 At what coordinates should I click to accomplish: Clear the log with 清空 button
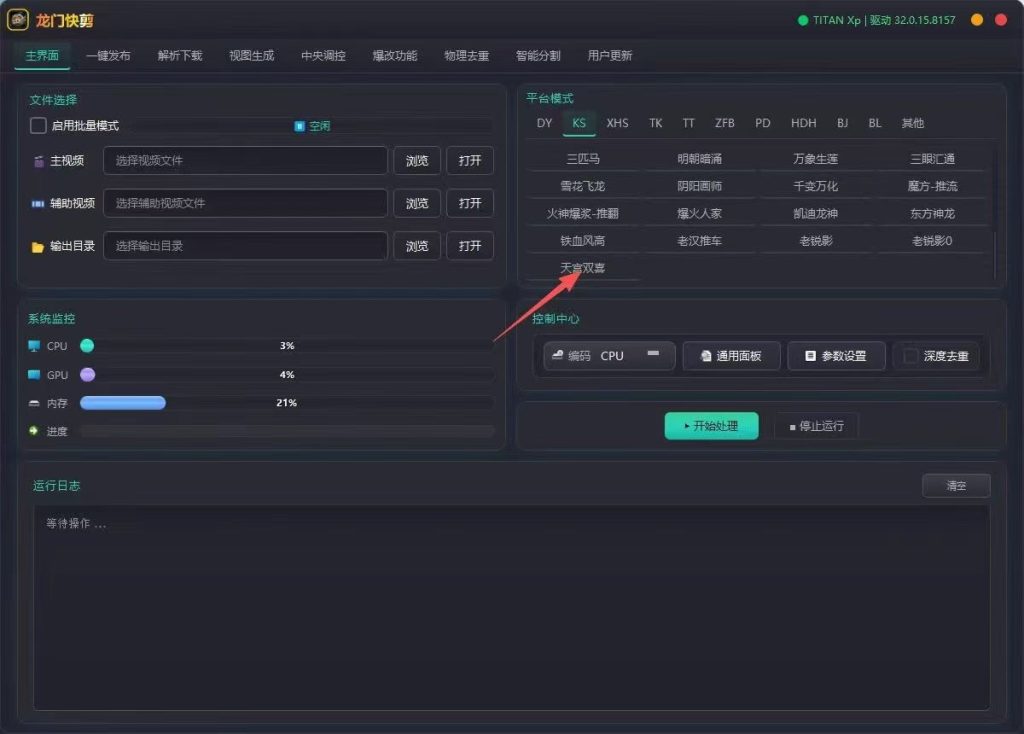956,485
